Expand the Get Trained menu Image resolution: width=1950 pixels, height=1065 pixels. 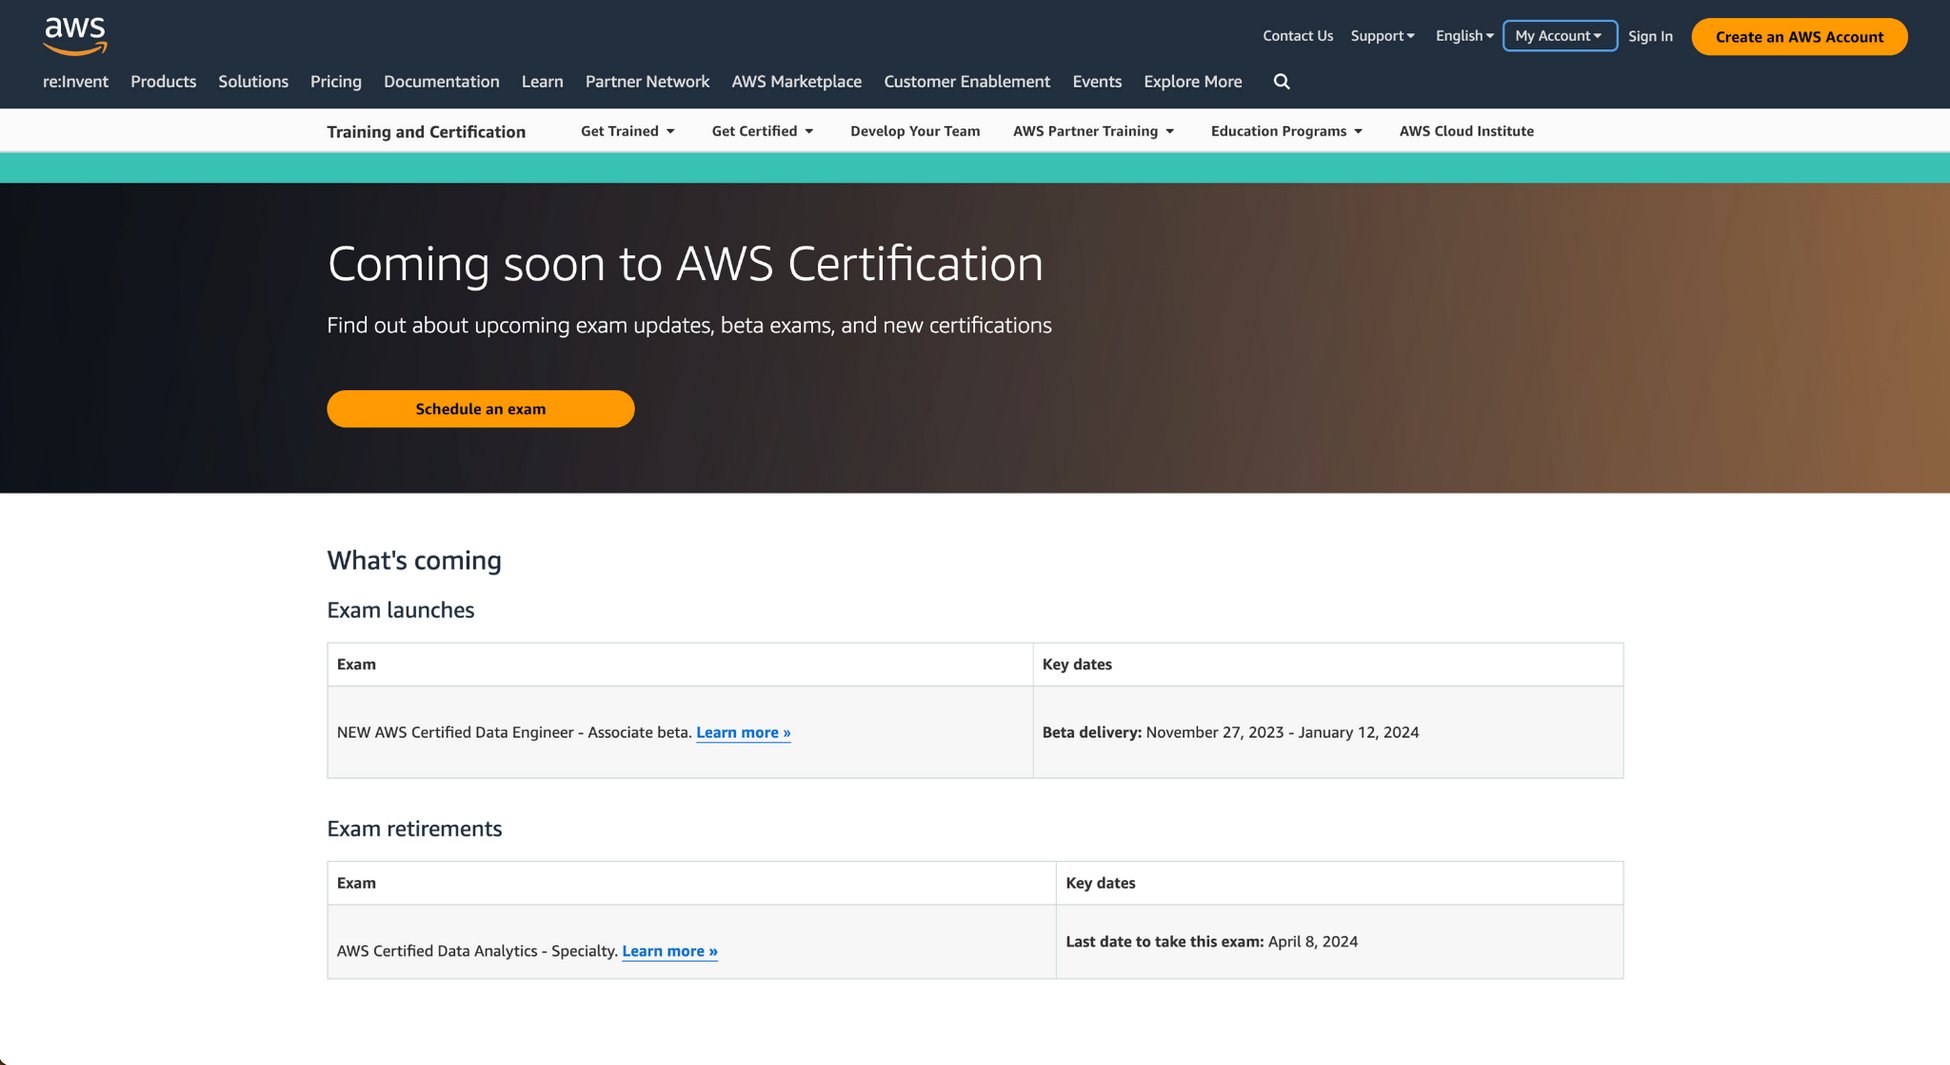(628, 131)
